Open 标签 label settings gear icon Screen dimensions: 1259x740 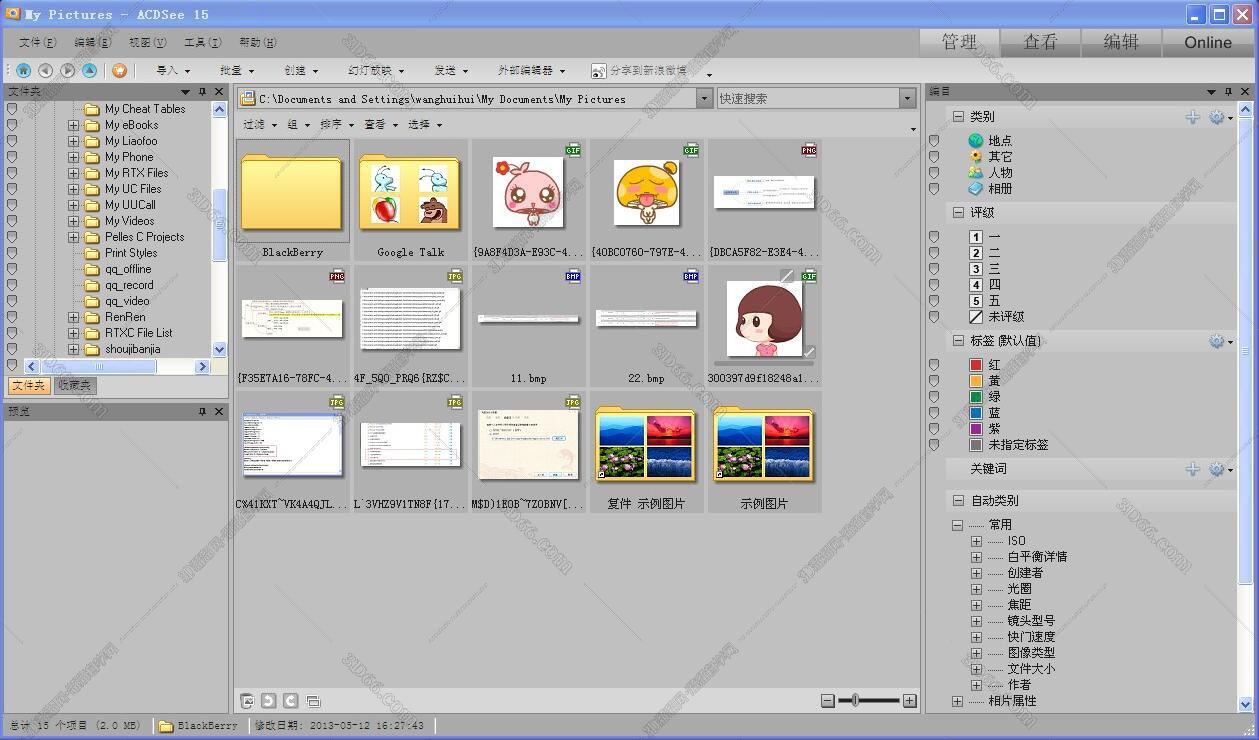tap(1217, 341)
